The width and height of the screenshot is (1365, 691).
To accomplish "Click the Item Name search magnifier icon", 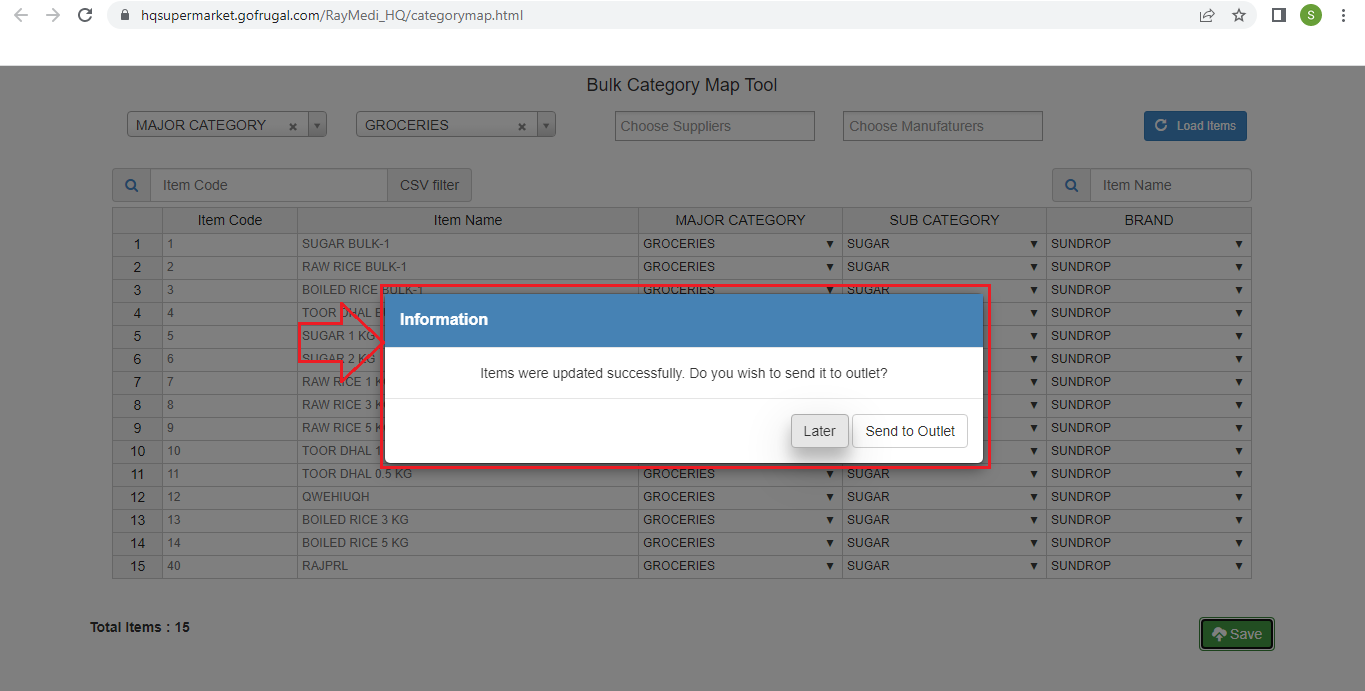I will 1071,185.
